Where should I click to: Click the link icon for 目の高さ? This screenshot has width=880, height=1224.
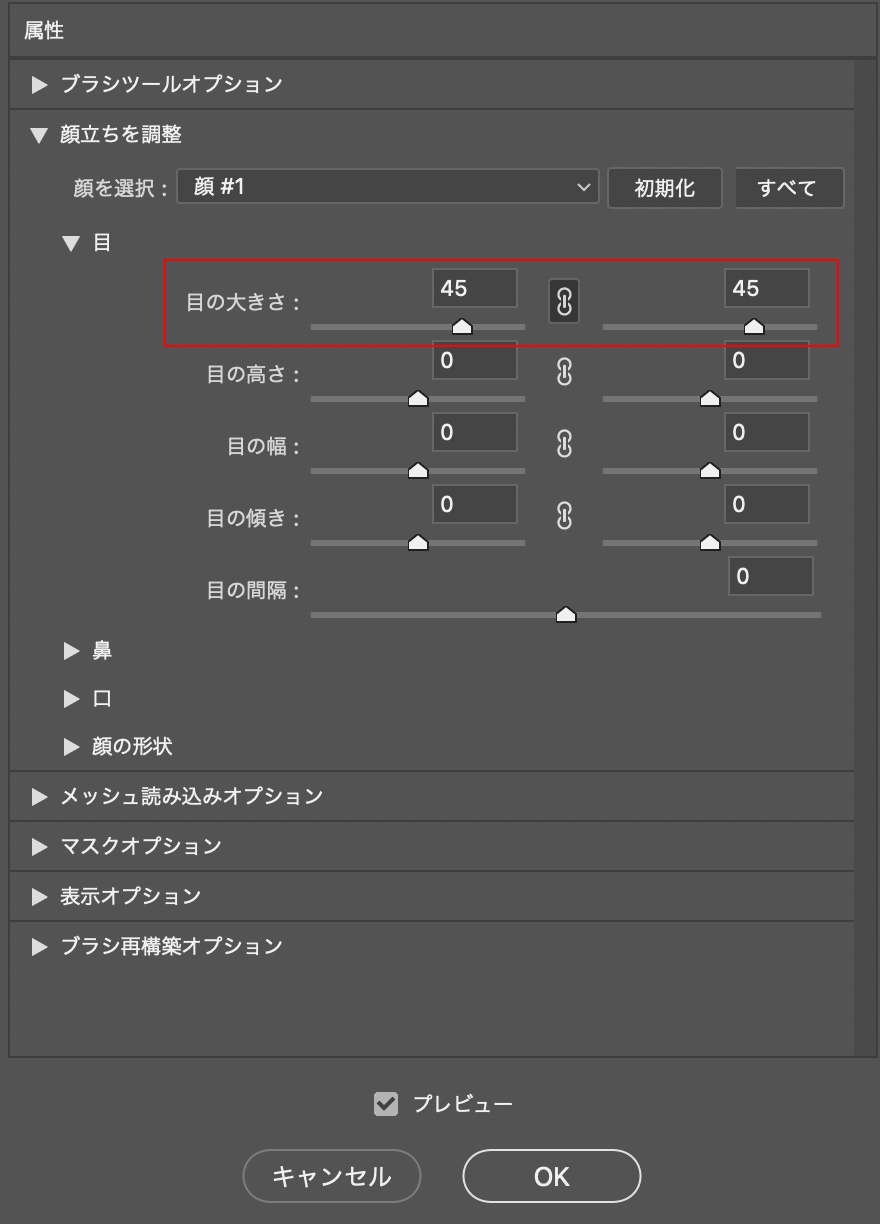pos(564,373)
